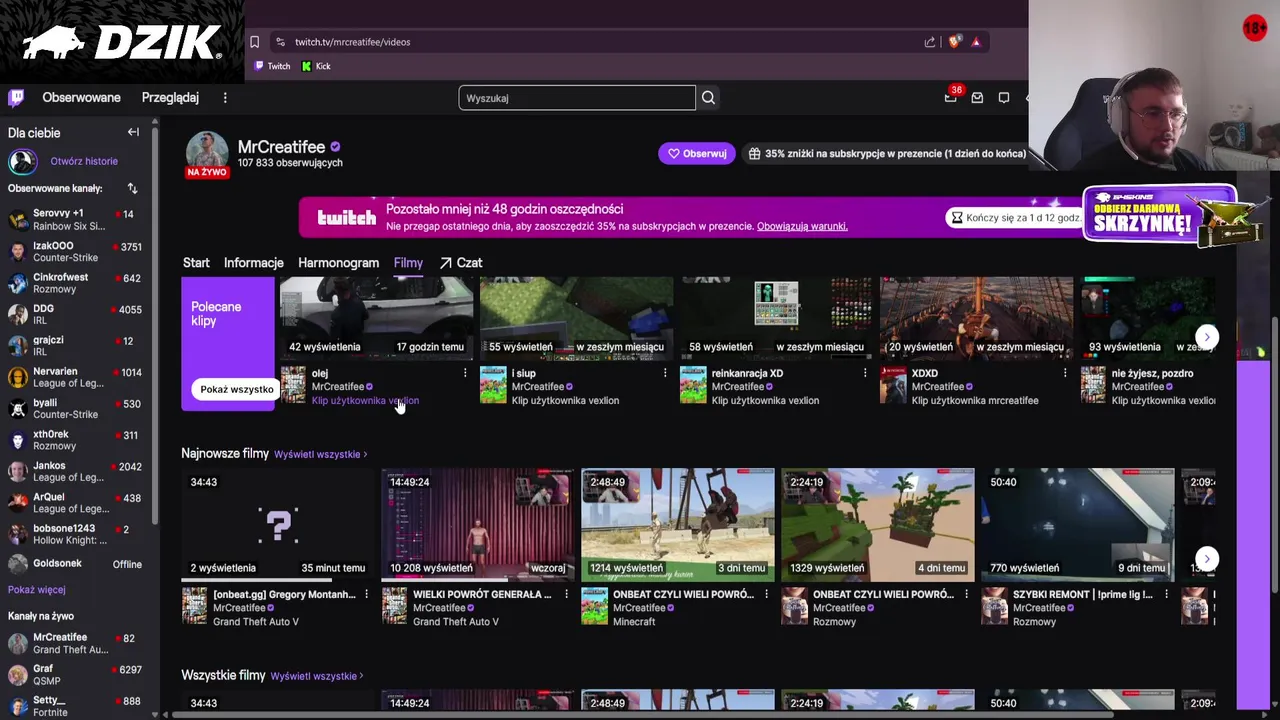This screenshot has height=720, width=1280.
Task: Click the MrCreatifee channel name heading
Action: click(x=281, y=147)
